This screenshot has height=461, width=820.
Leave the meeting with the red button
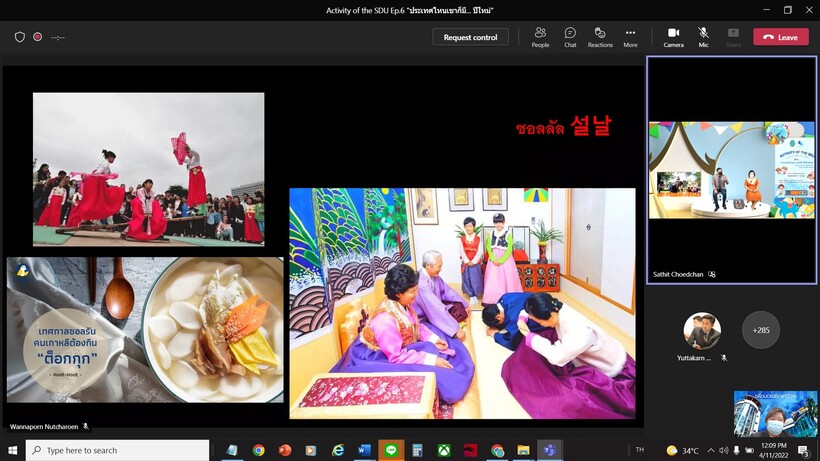(781, 37)
